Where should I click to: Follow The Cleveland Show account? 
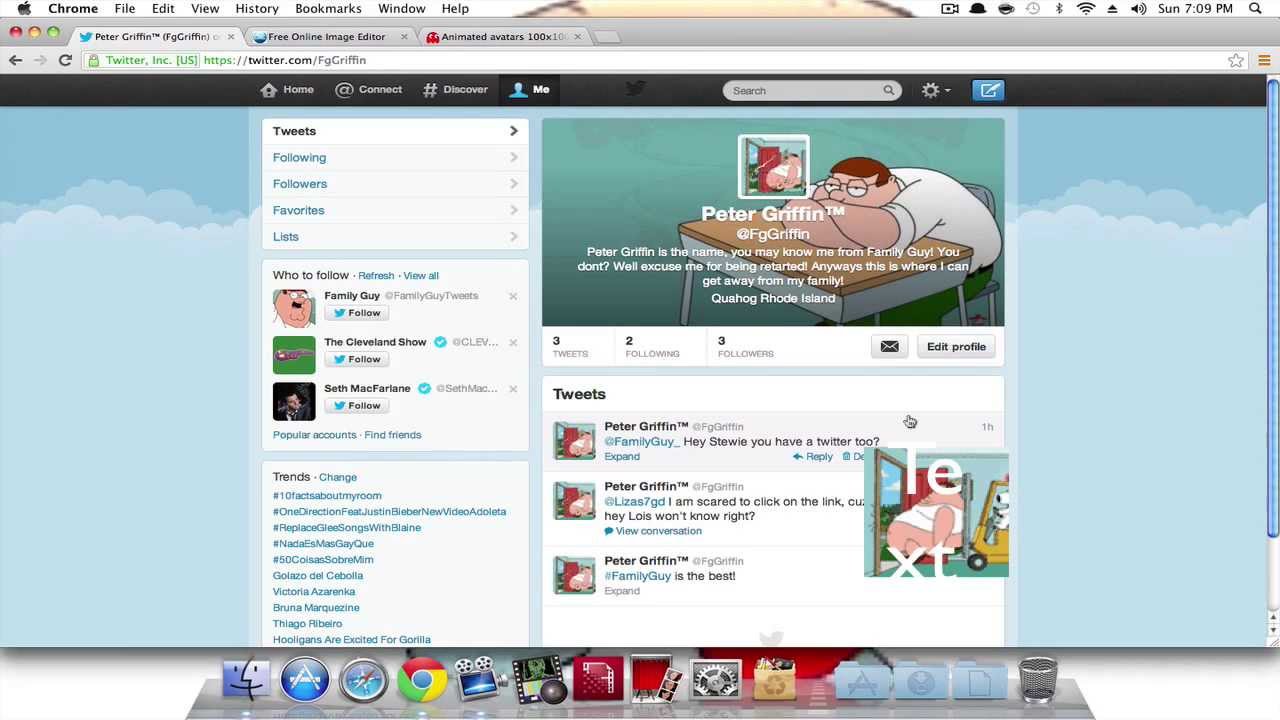pos(356,359)
